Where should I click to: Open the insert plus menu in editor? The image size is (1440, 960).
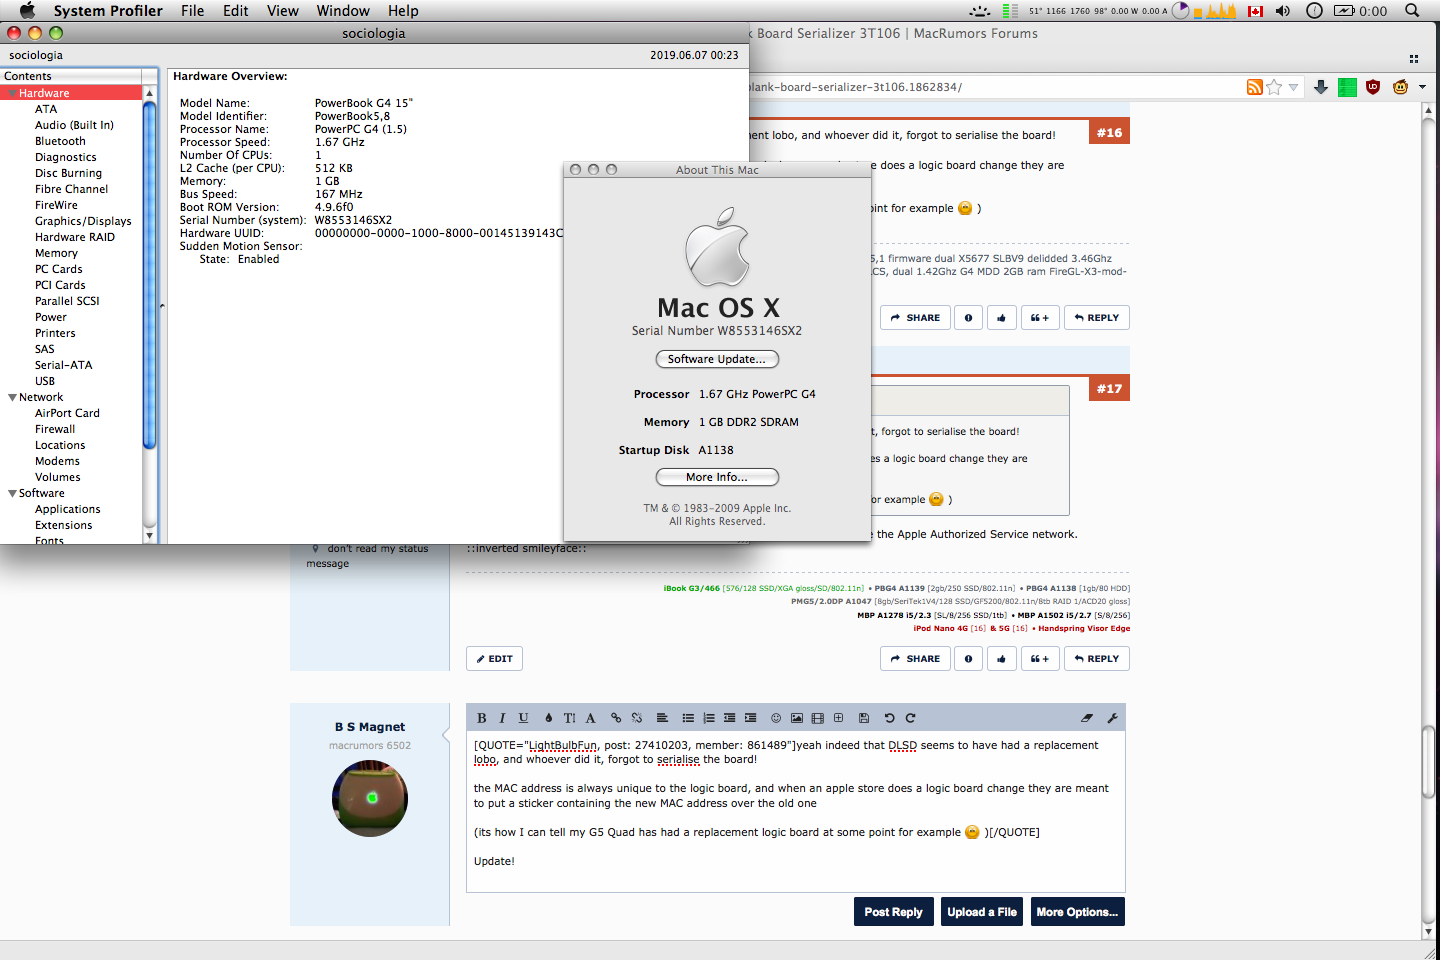[x=839, y=718]
